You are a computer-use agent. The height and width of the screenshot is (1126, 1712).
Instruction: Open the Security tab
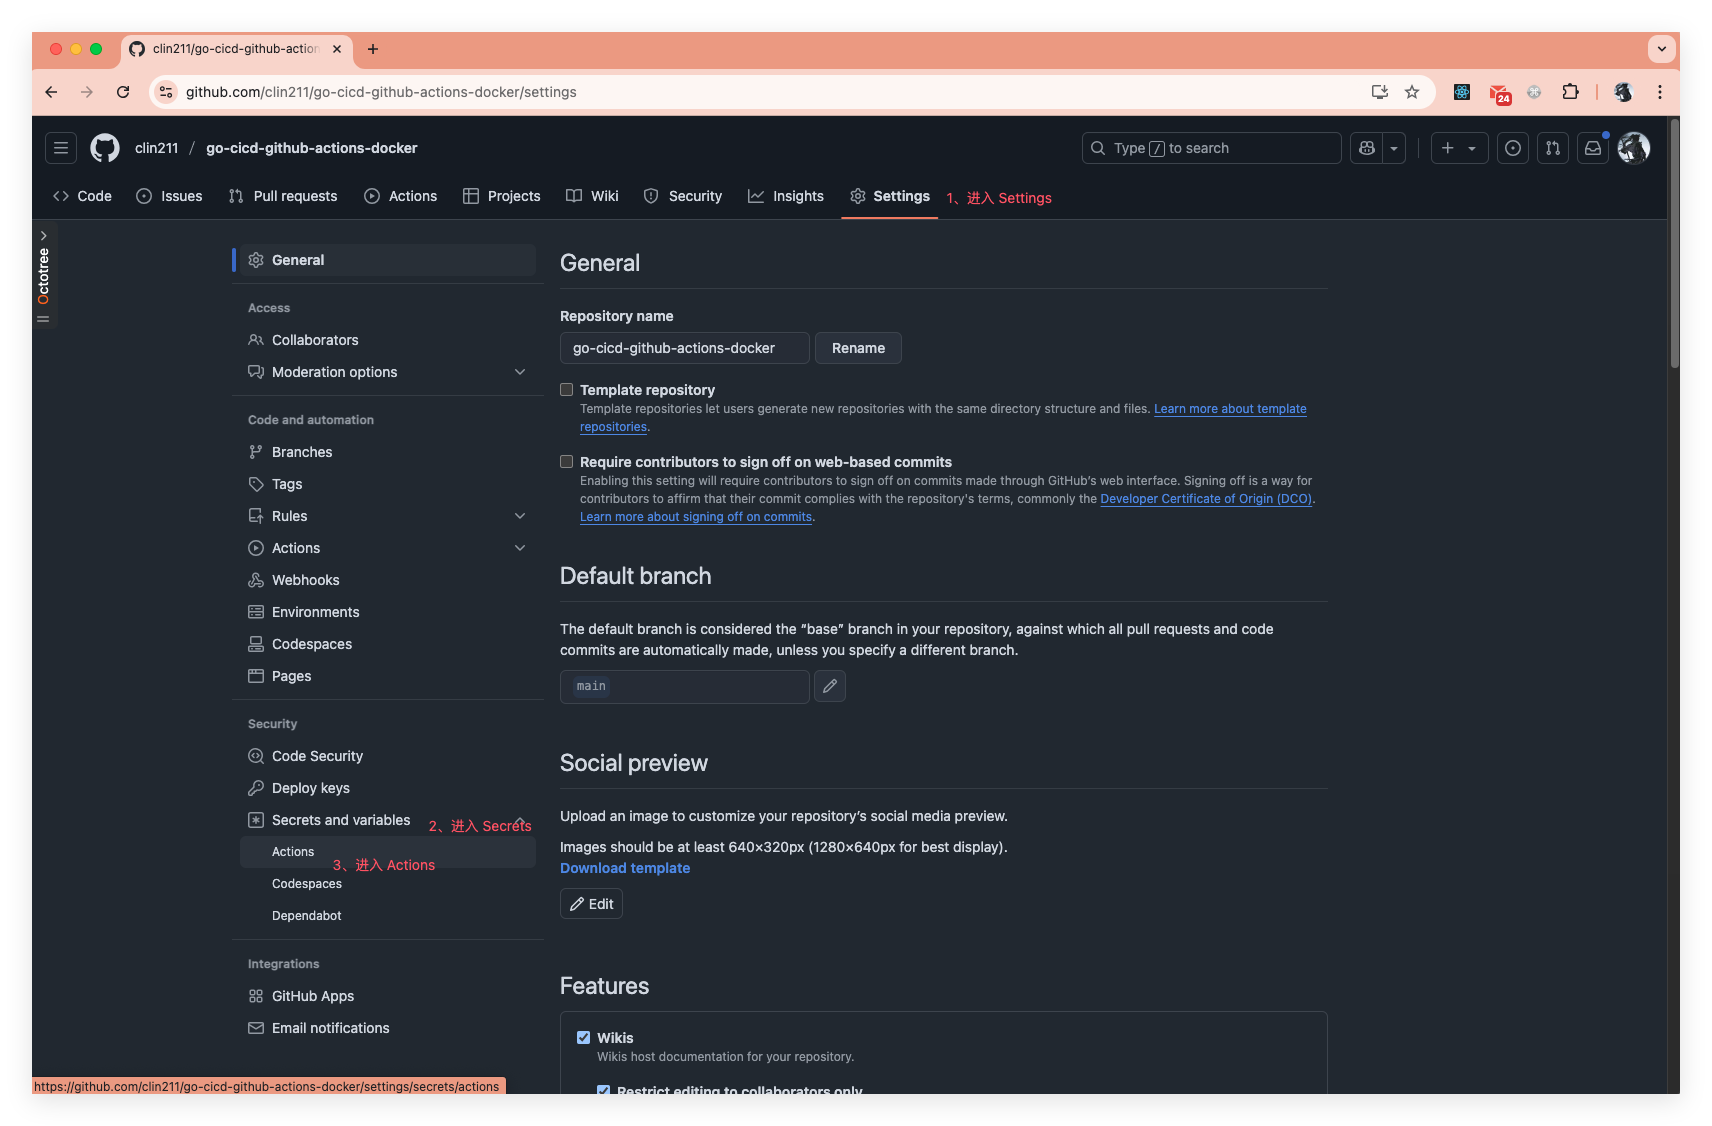(683, 196)
